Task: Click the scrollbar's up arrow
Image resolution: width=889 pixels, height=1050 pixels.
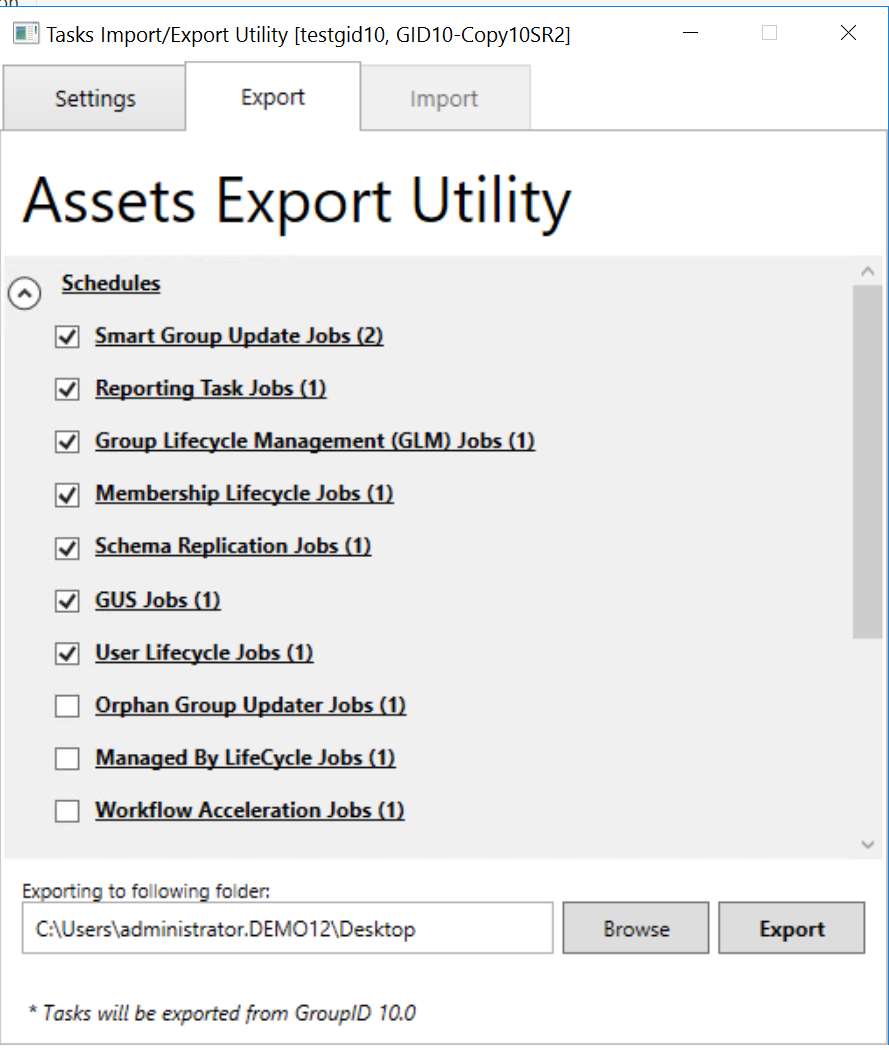Action: coord(869,269)
